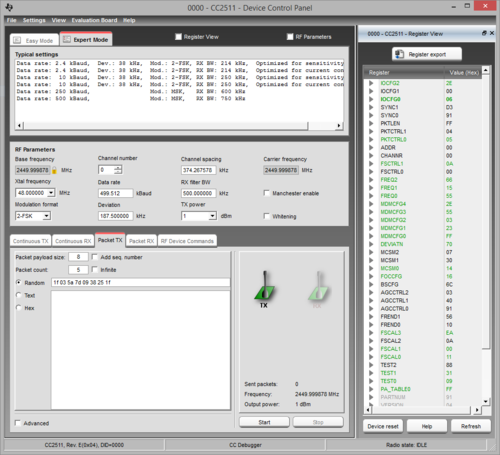Expand the AGCCTRL2 register row
Viewport: 500px width, 455px height.
coord(371,292)
